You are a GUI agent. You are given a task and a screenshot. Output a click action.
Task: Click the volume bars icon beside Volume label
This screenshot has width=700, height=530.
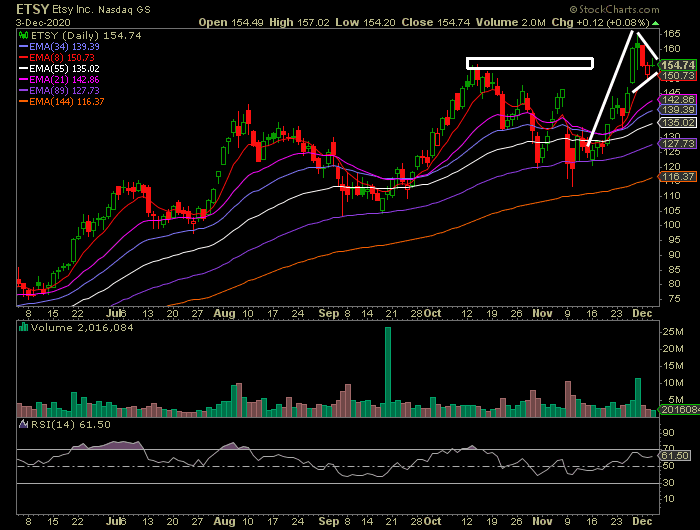23,327
